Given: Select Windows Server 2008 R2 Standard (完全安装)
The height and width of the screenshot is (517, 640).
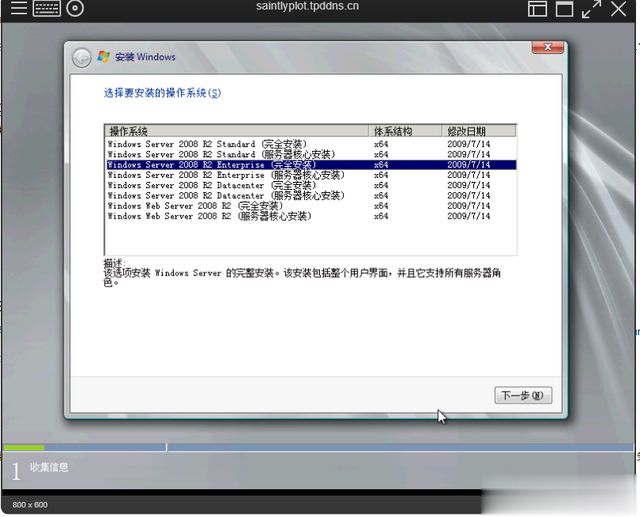Looking at the screenshot, I should point(311,144).
